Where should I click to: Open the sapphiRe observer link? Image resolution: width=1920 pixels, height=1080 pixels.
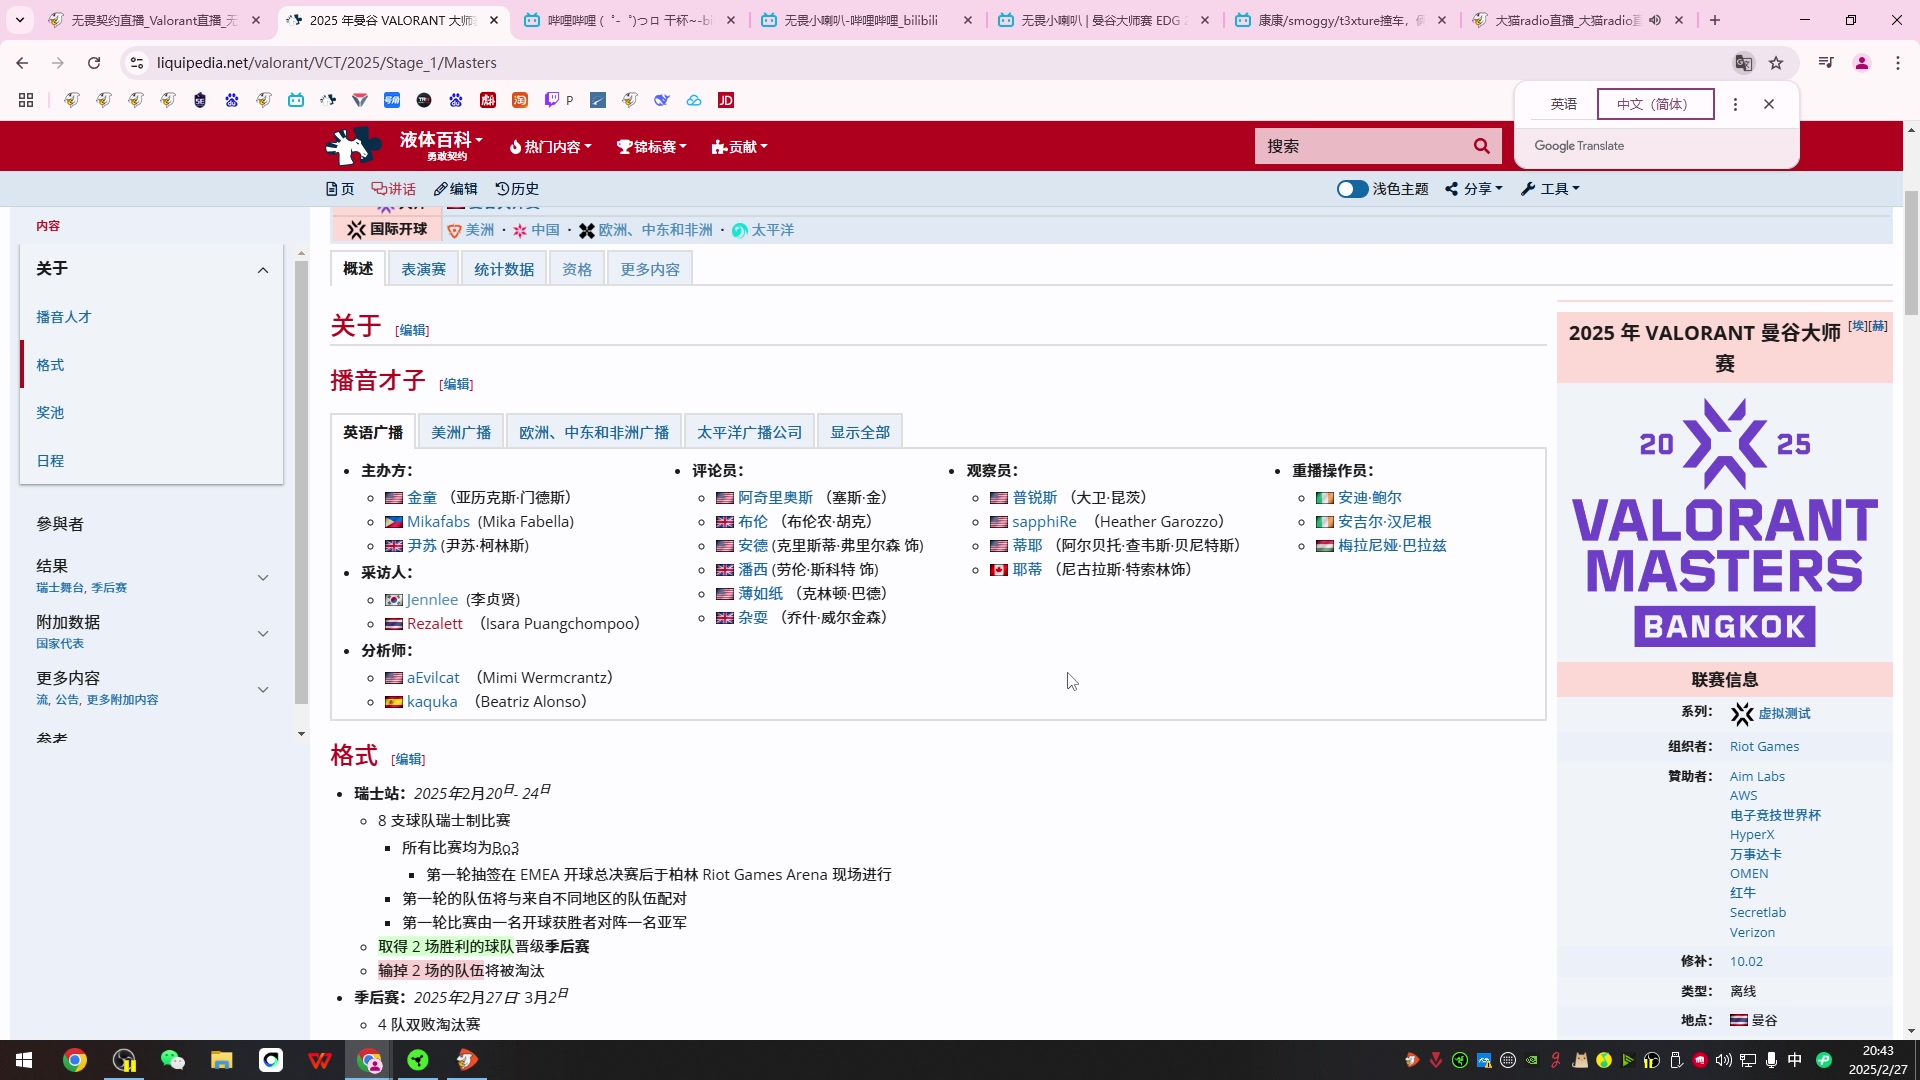coord(1044,522)
